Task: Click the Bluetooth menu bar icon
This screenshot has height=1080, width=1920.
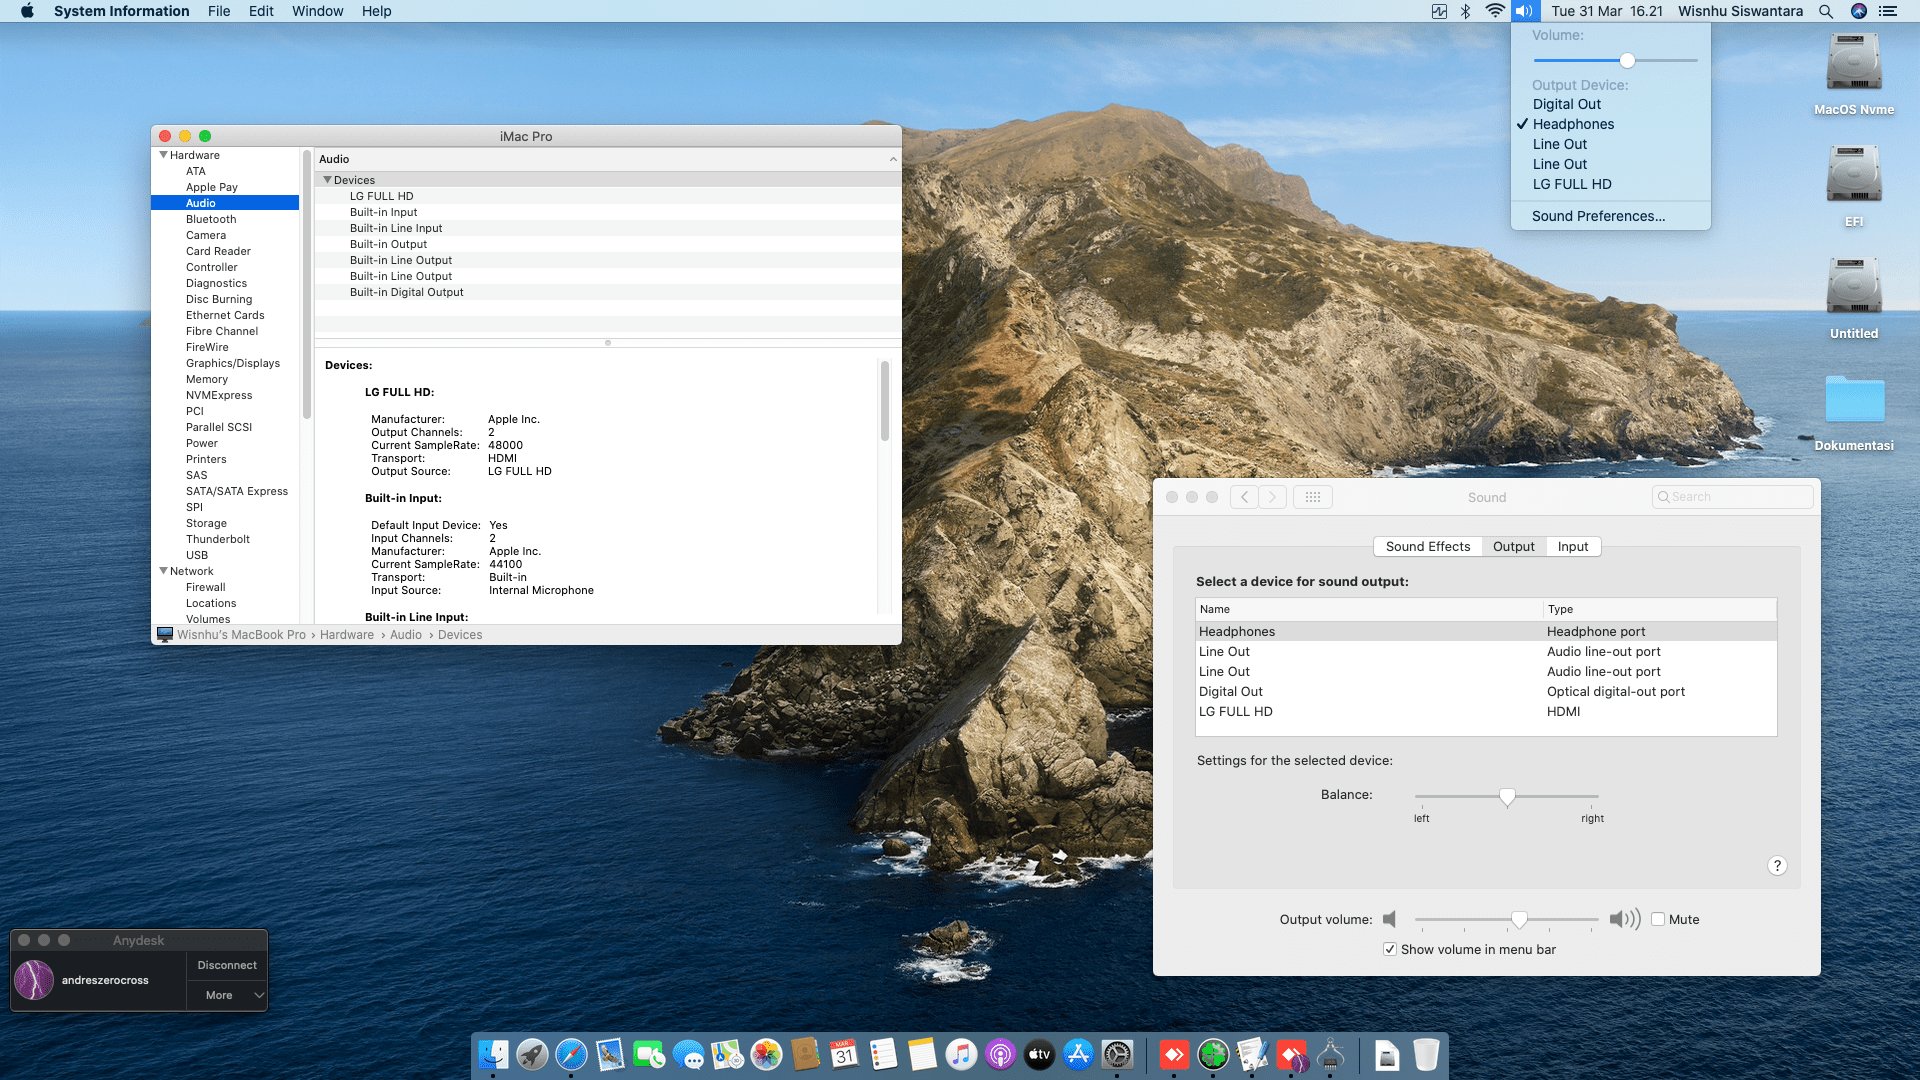Action: click(x=1465, y=11)
